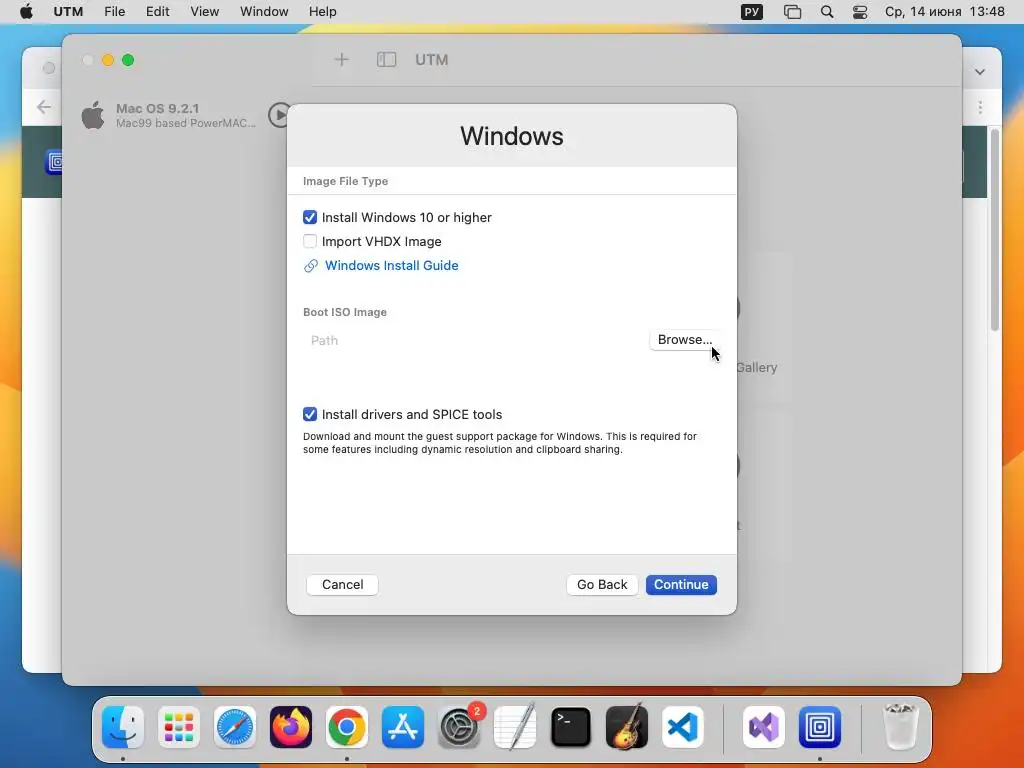The height and width of the screenshot is (768, 1024).
Task: Open UTM app icon in Dock
Action: coord(820,727)
